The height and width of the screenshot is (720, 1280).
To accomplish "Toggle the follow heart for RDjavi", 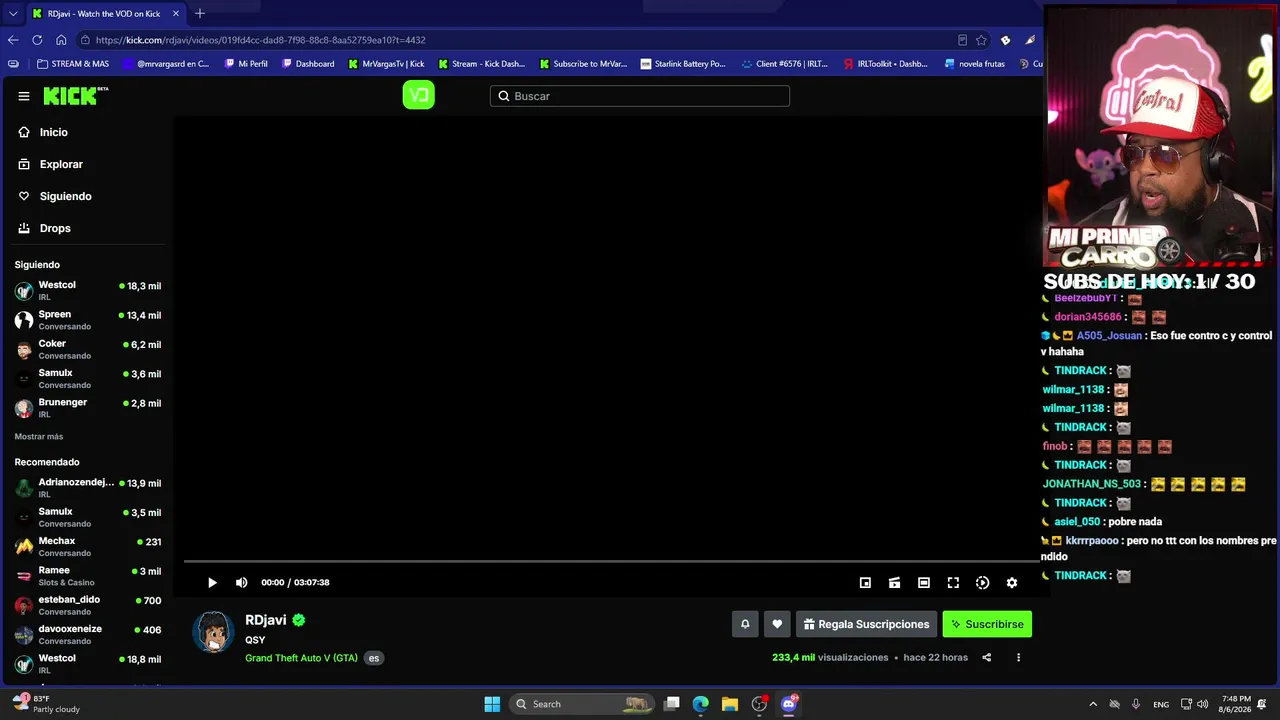I will (x=777, y=624).
